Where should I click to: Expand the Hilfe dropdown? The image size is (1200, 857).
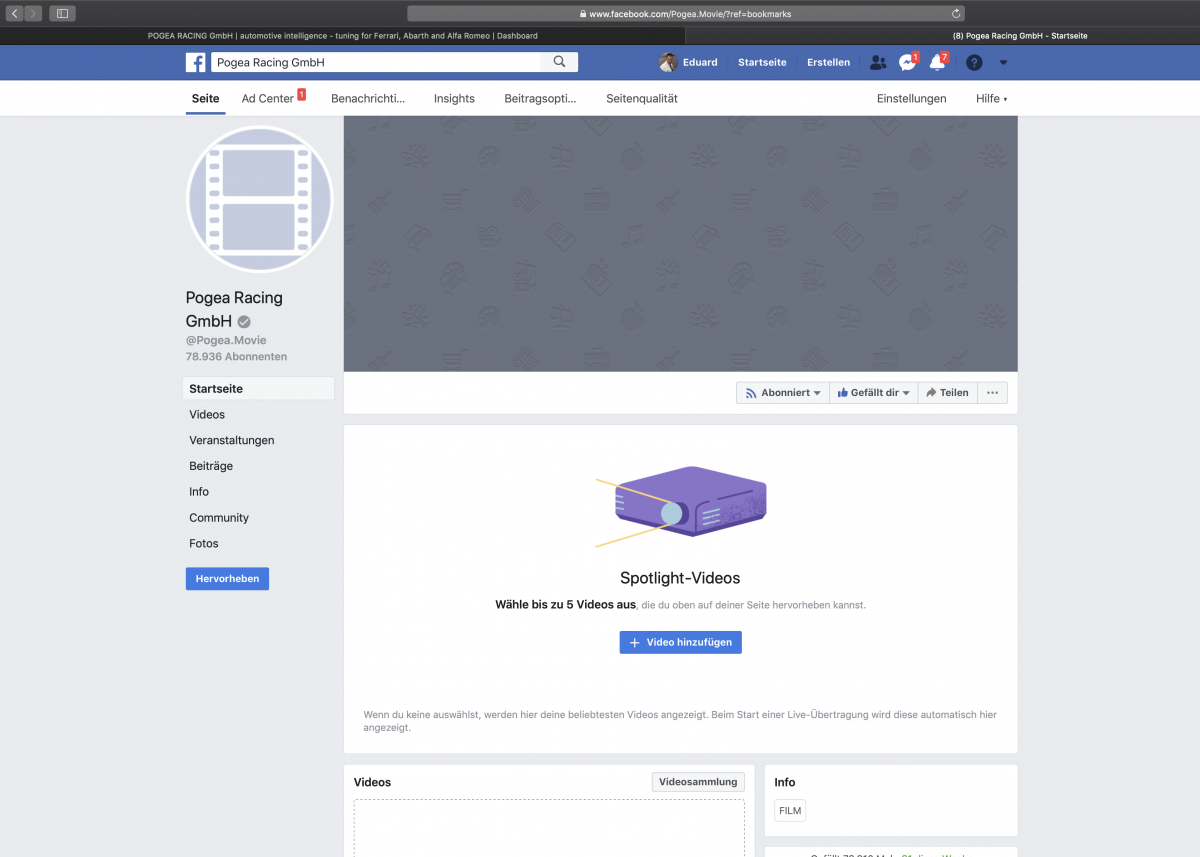[x=991, y=98]
